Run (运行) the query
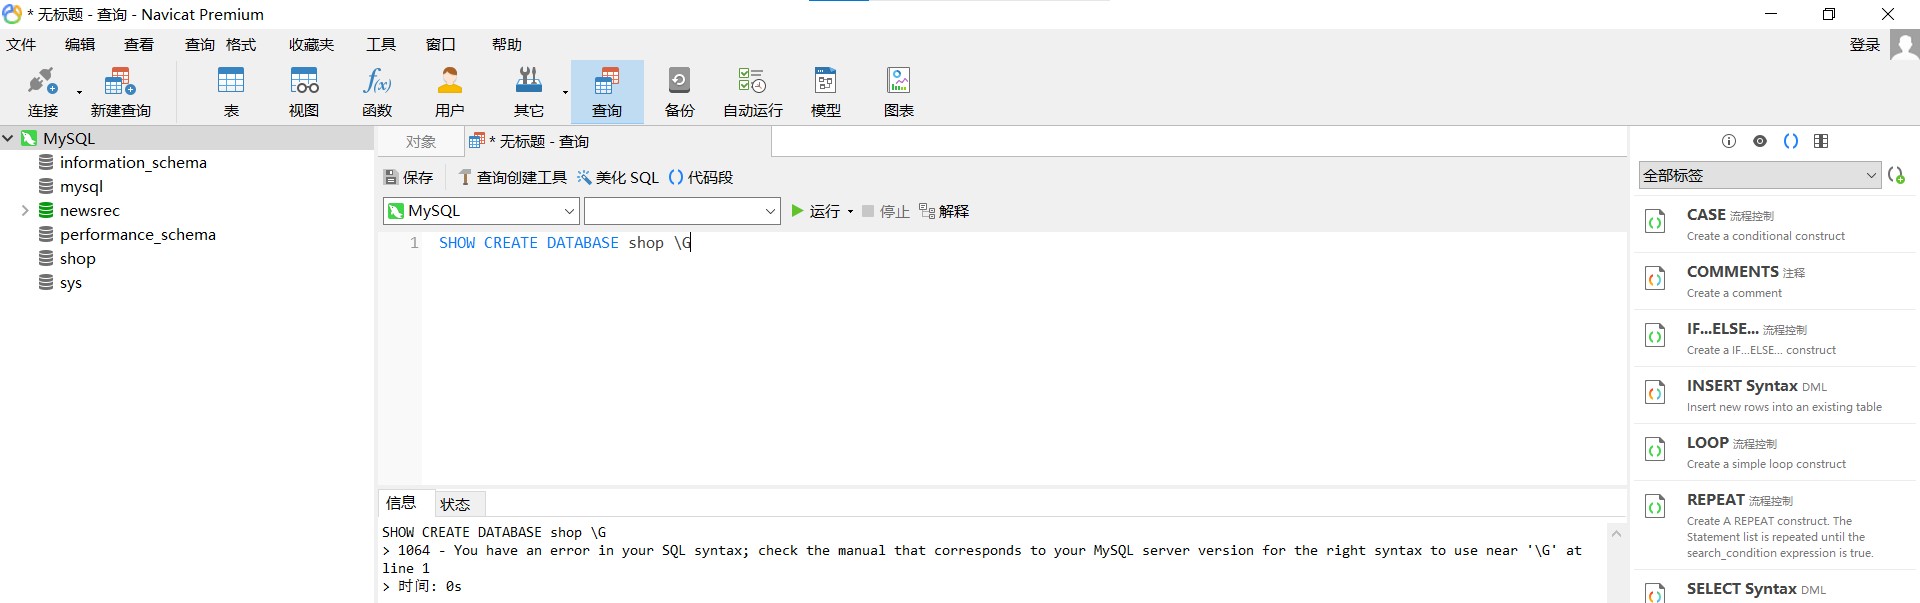The height and width of the screenshot is (603, 1920). (816, 211)
